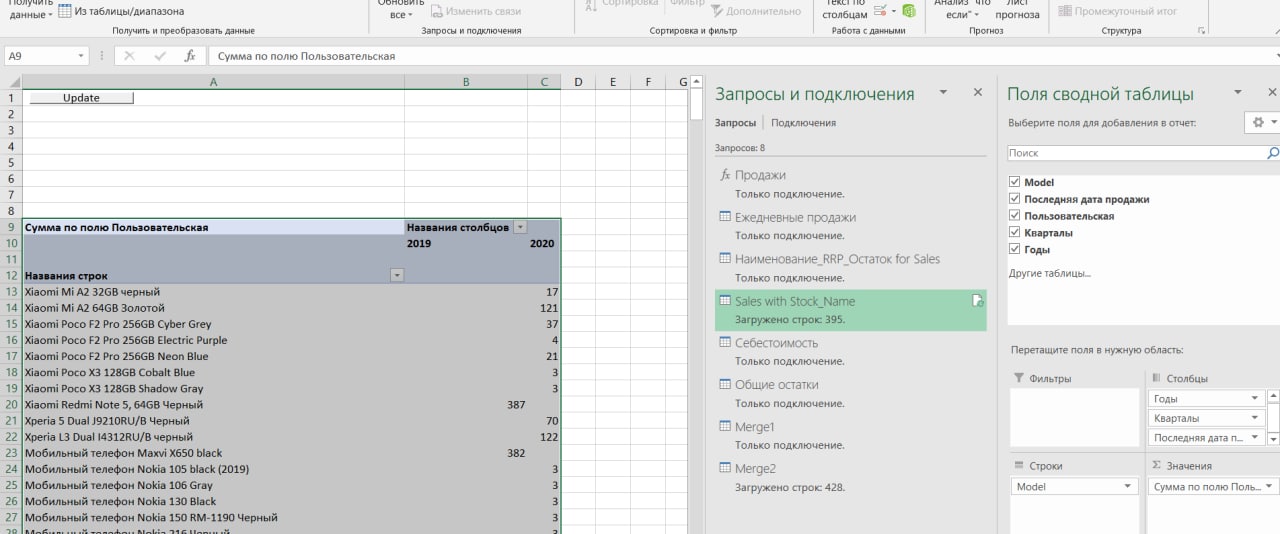
Task: Open Запросы и подключения pane options arrow
Action: pyautogui.click(x=942, y=92)
